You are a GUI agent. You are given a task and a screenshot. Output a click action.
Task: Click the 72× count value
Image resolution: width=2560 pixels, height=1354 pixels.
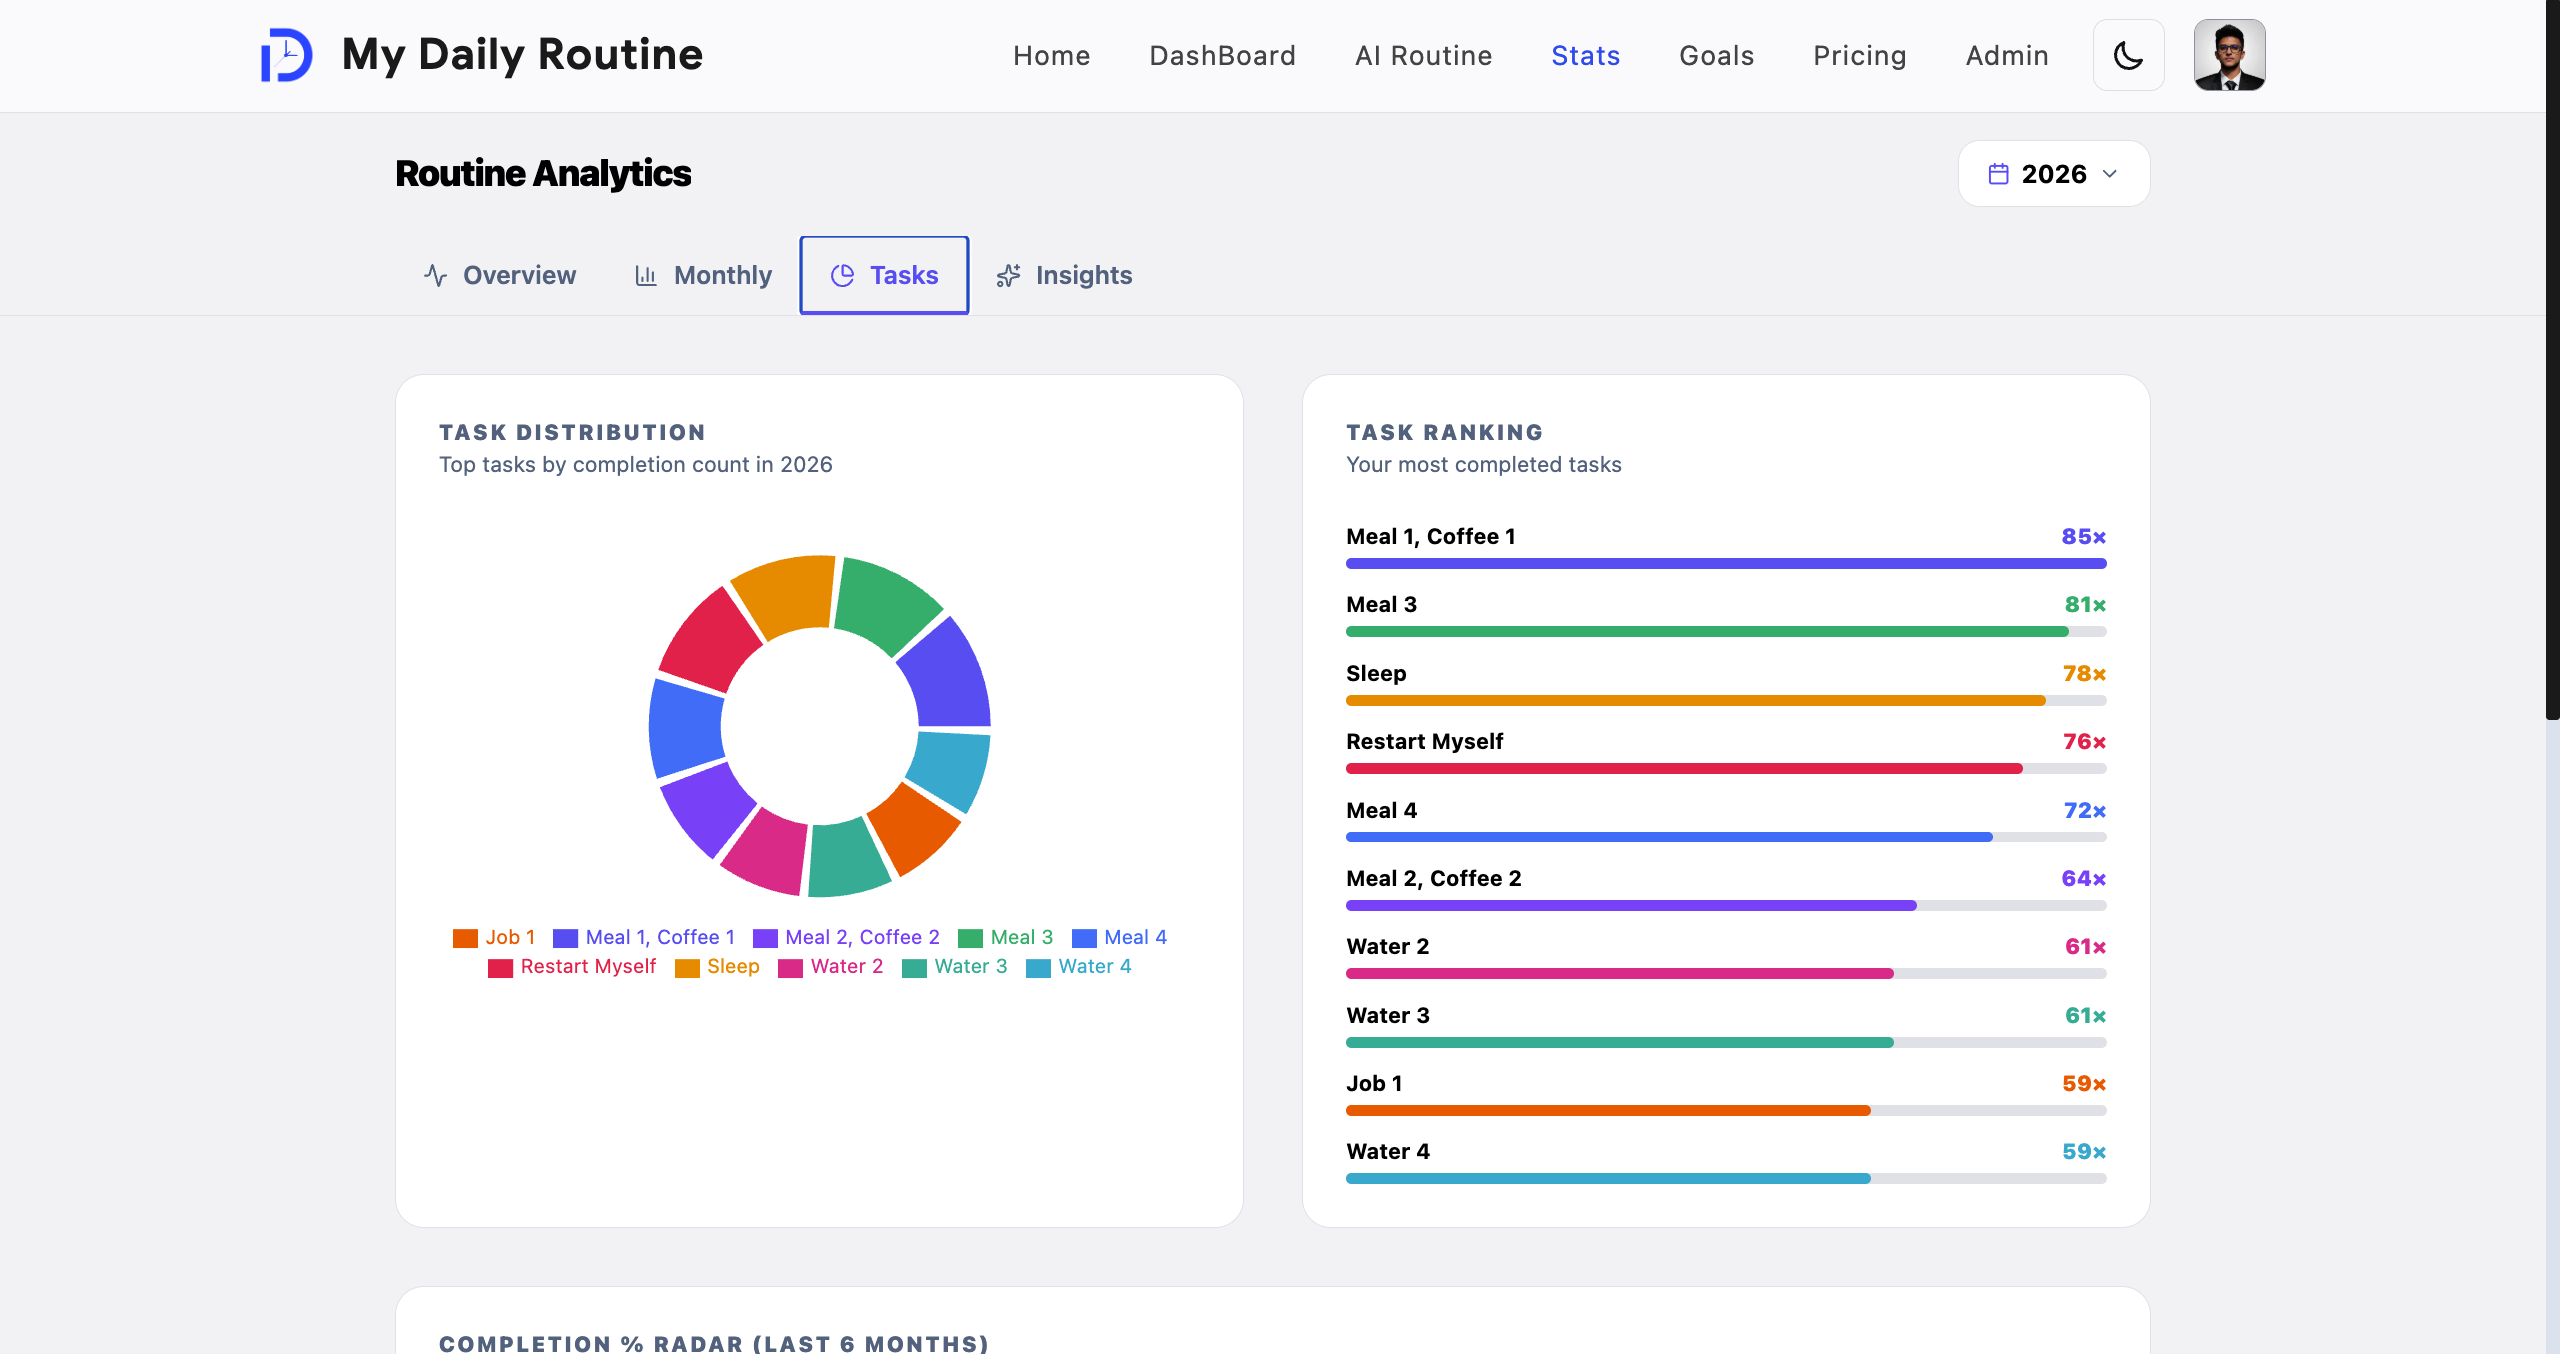pyautogui.click(x=2085, y=811)
